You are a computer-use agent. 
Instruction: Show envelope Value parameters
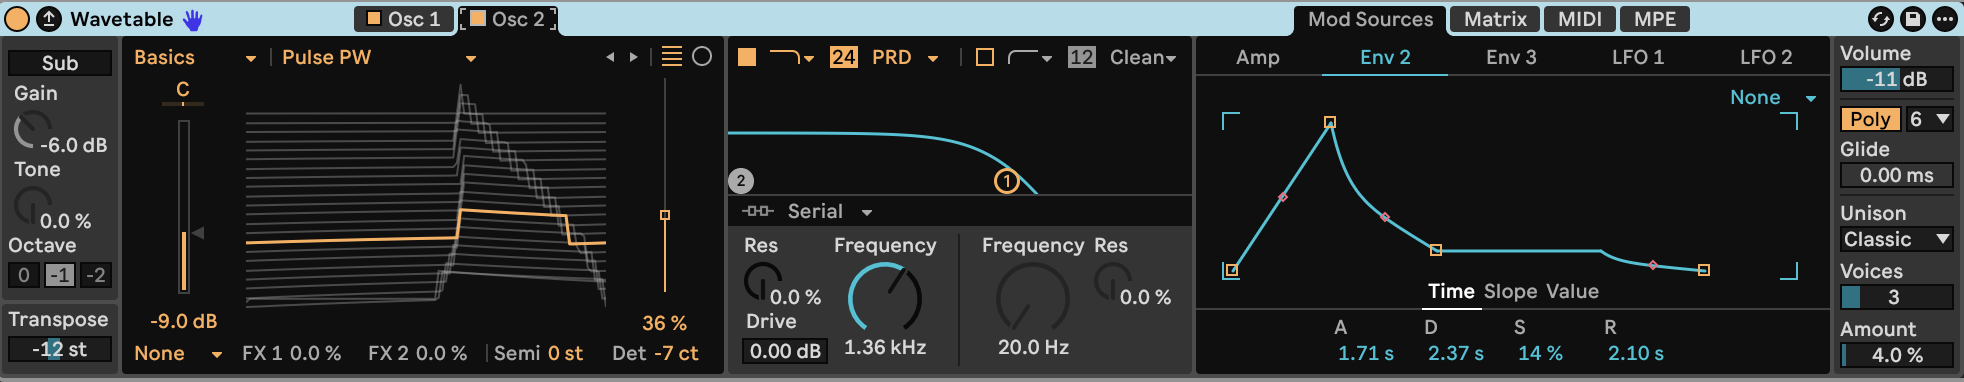click(x=1572, y=292)
